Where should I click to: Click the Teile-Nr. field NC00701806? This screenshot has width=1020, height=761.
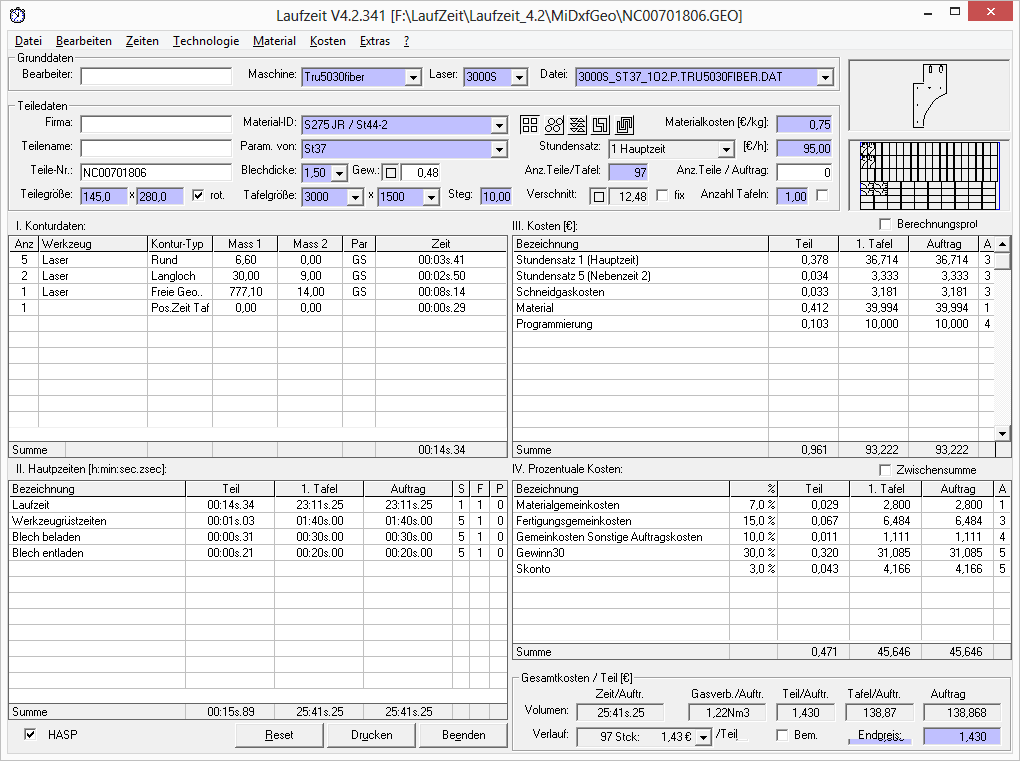coord(156,172)
